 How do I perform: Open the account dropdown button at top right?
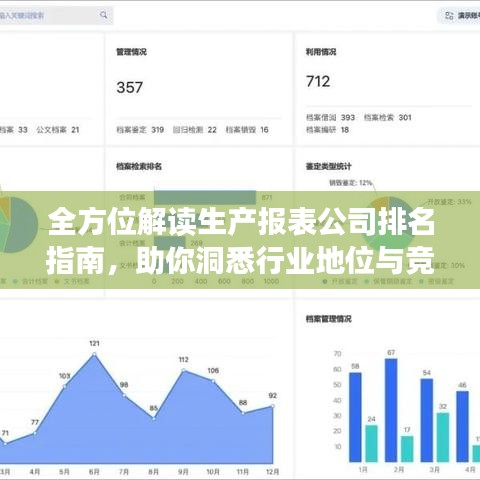459,15
